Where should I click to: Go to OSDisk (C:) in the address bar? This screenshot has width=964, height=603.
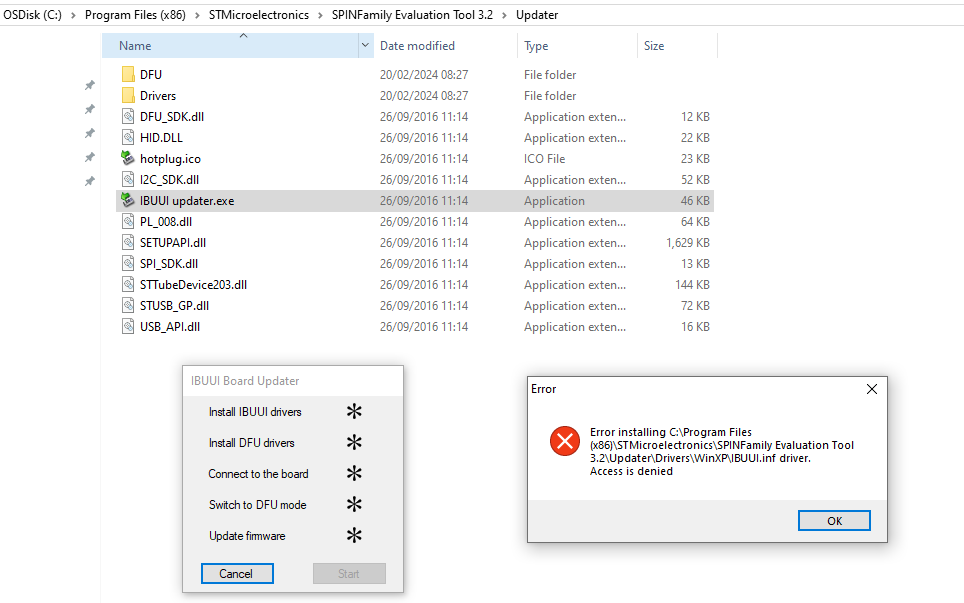click(33, 15)
